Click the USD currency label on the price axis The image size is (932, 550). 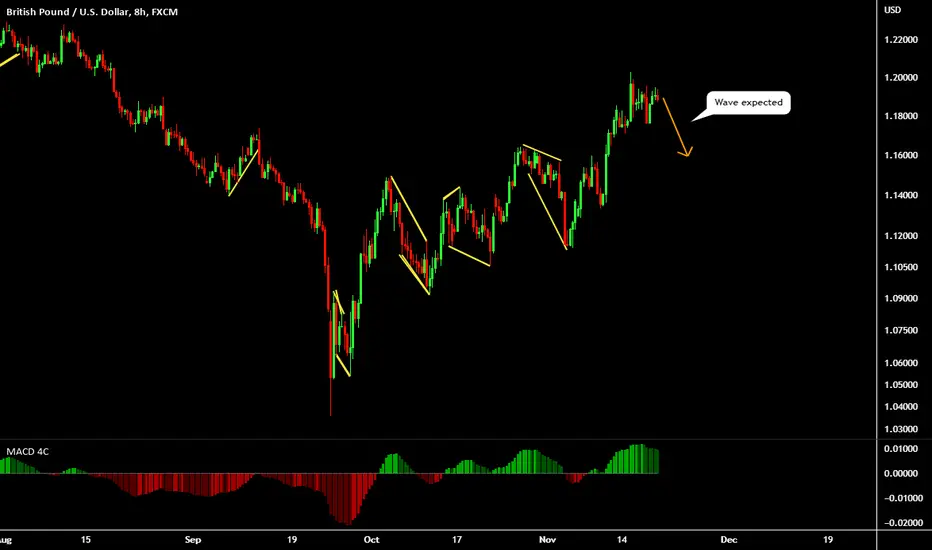pos(892,10)
